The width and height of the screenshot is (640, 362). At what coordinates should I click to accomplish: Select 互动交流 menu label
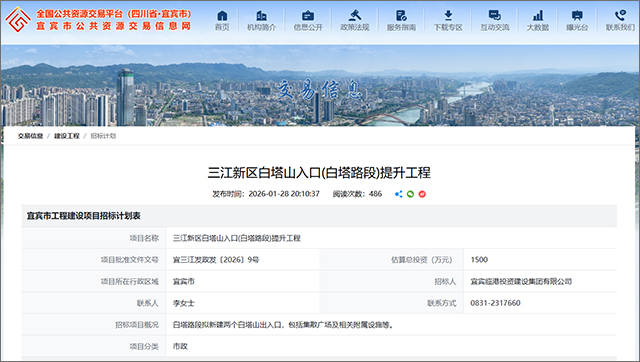pyautogui.click(x=495, y=27)
